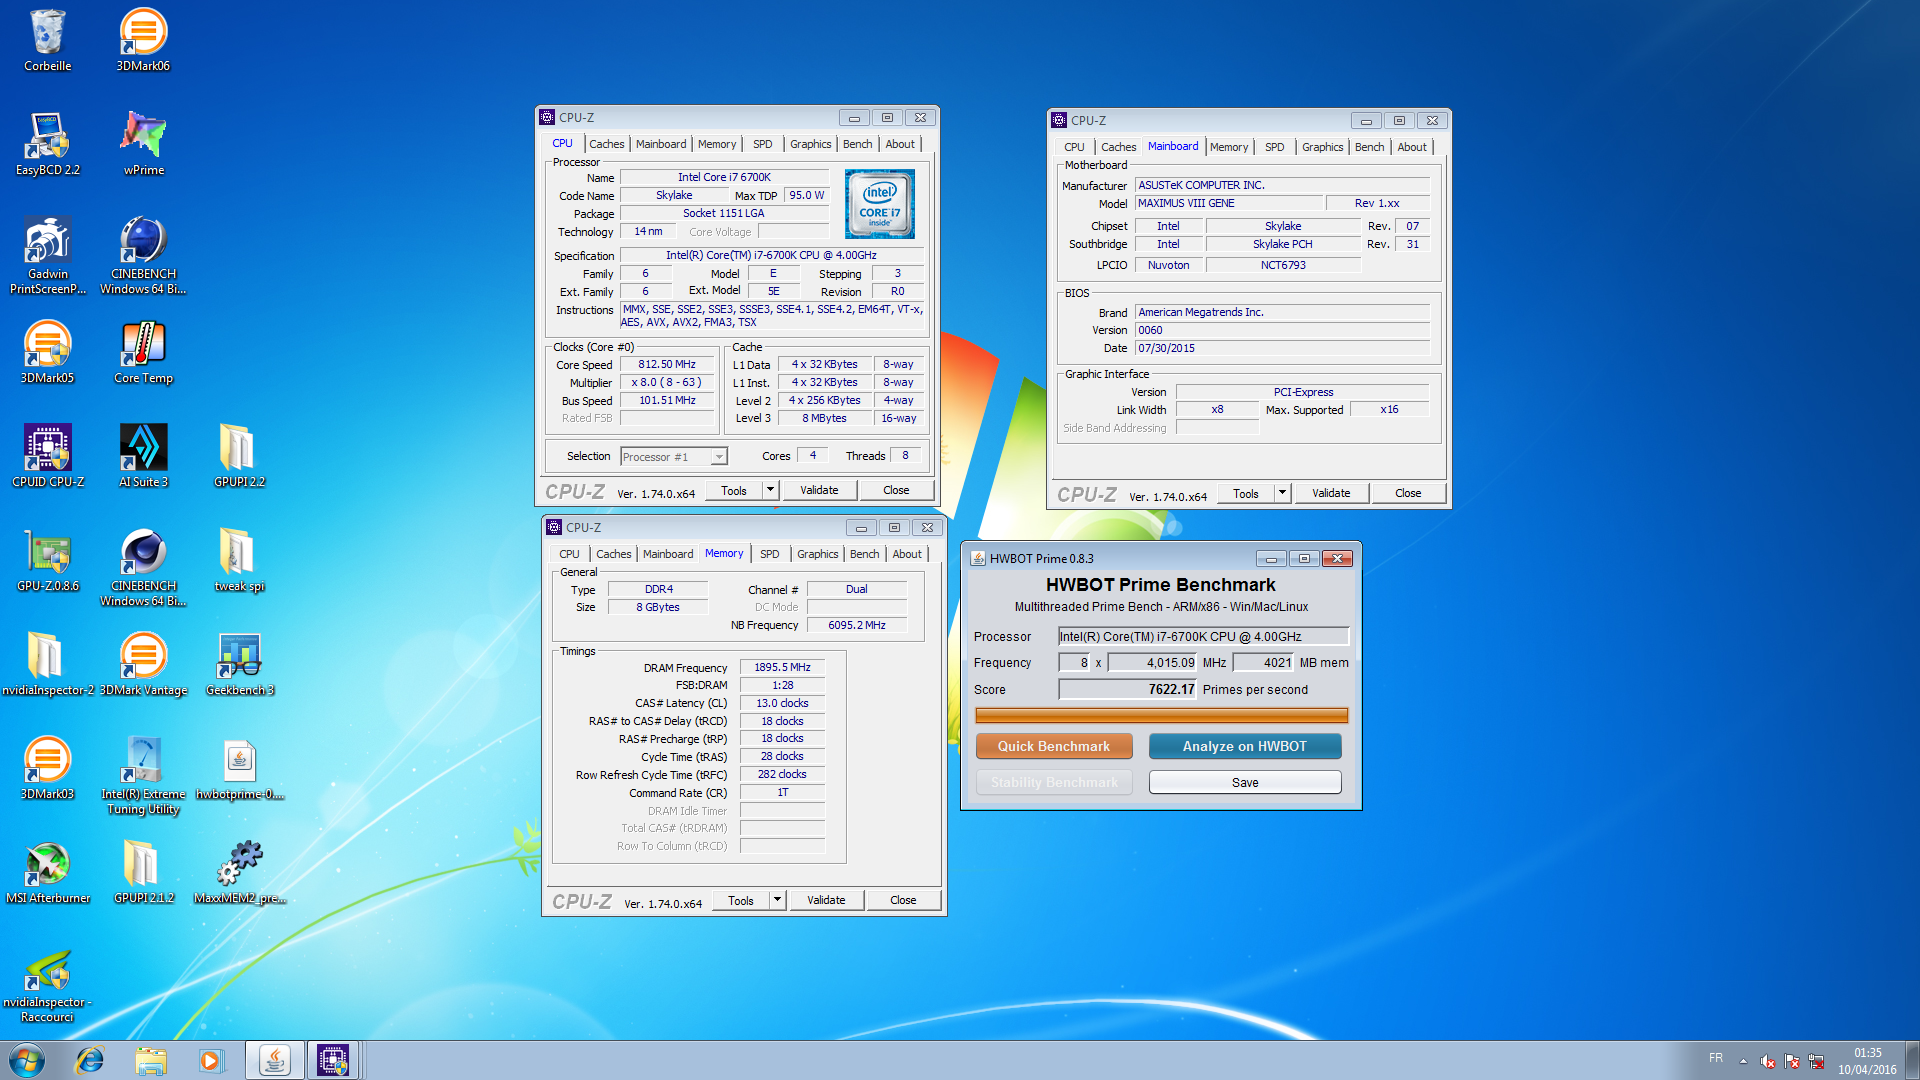The height and width of the screenshot is (1080, 1920).
Task: Close the Memory CPU-Z via Close button
Action: (903, 900)
